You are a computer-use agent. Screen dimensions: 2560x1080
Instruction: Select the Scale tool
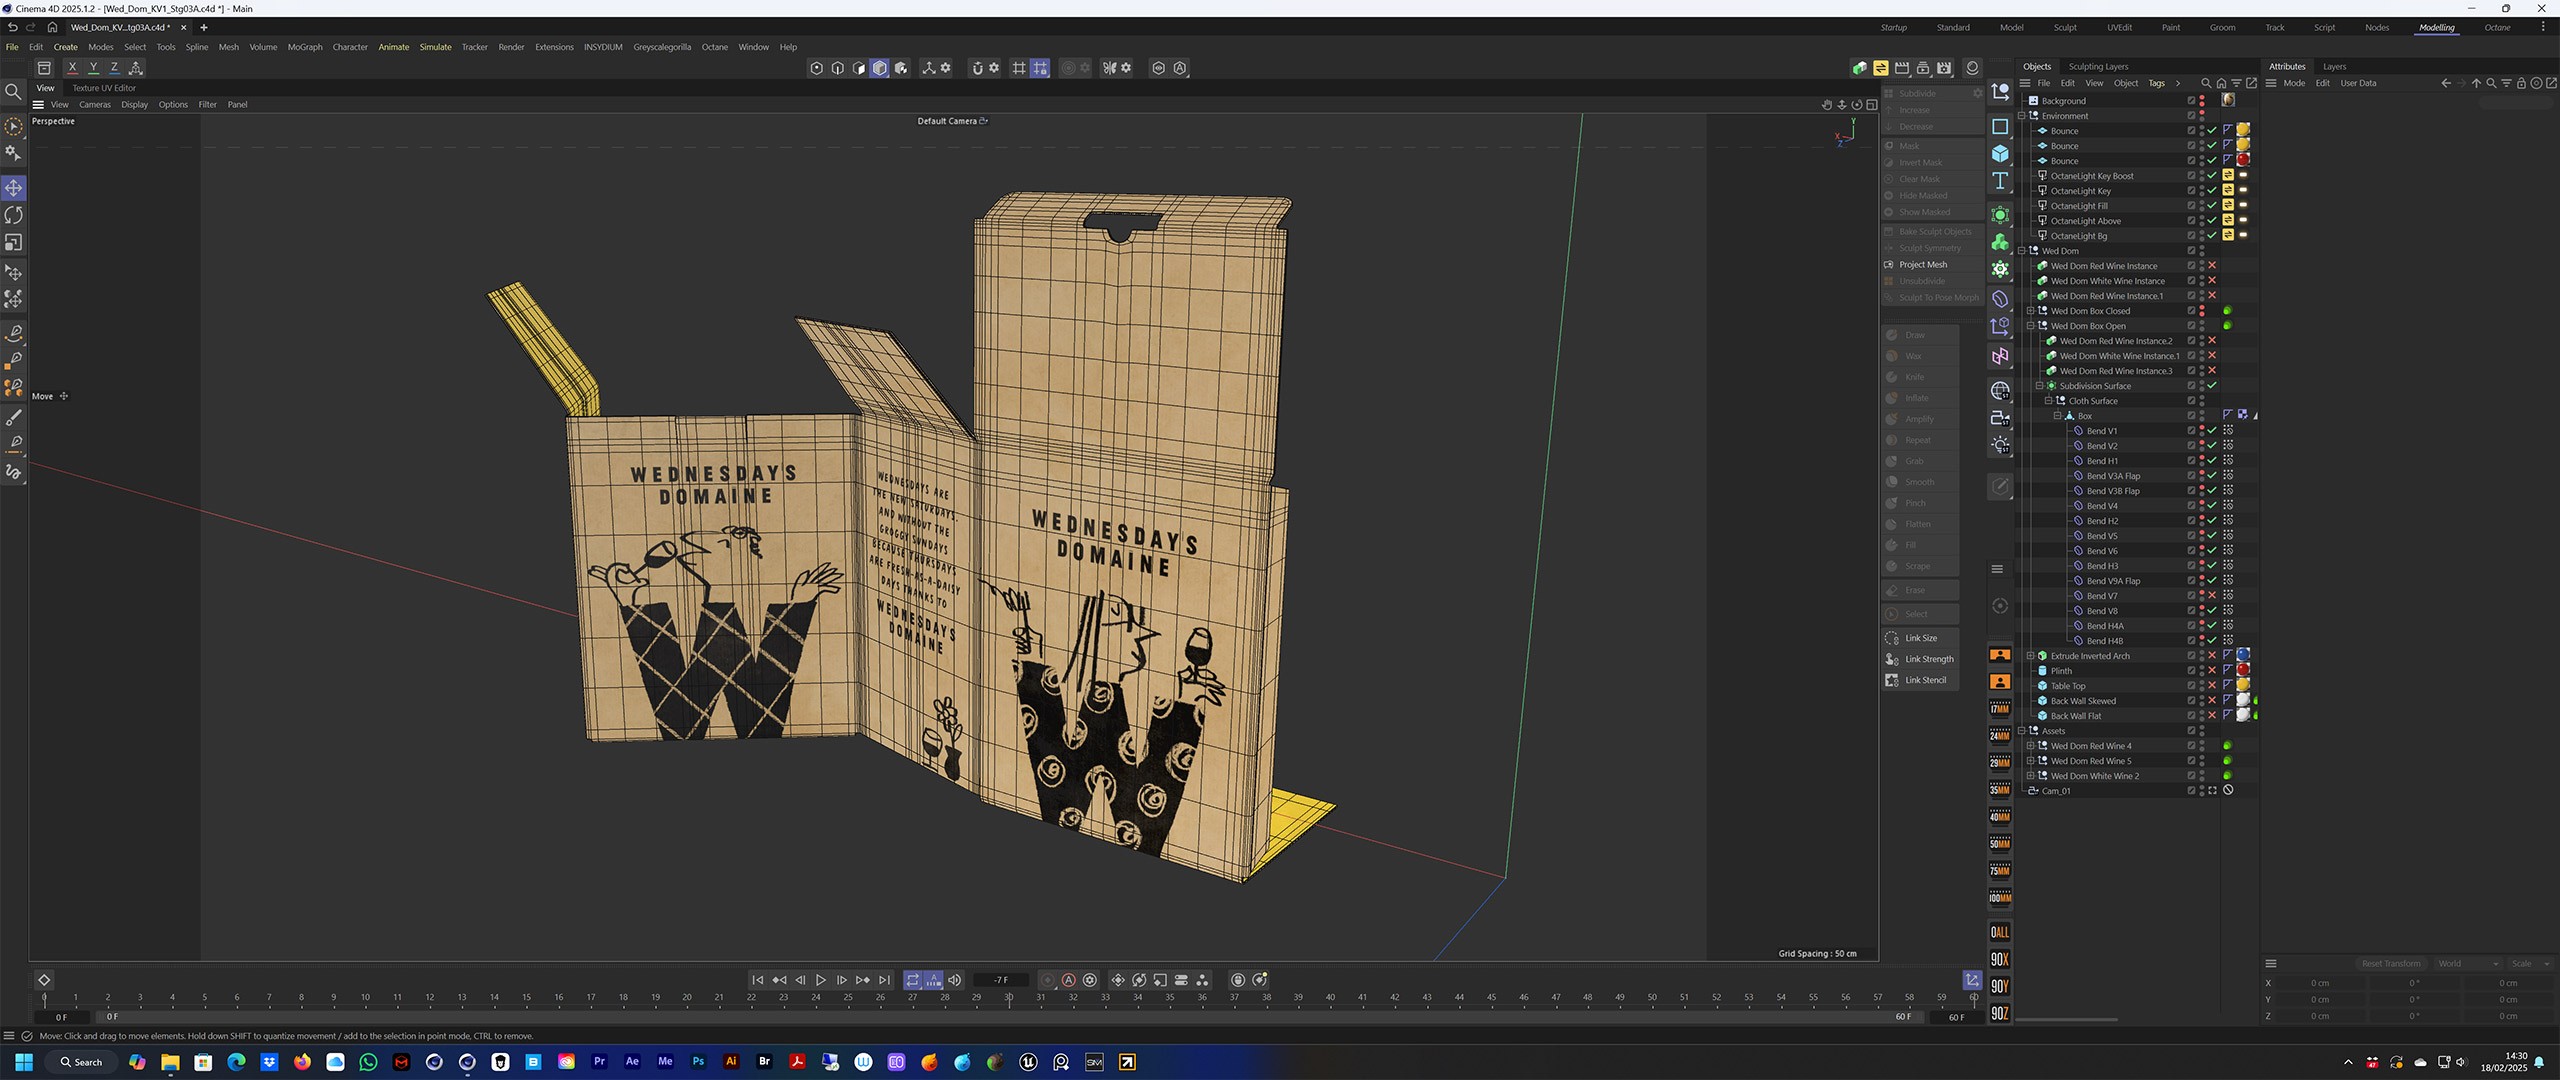(14, 243)
